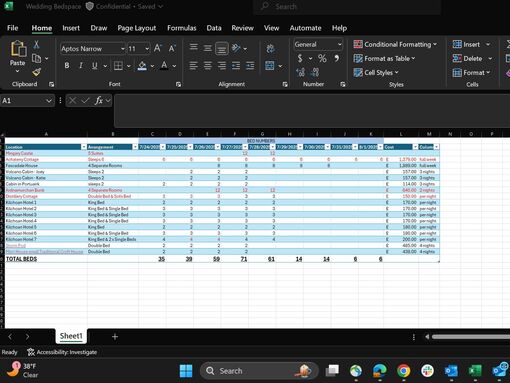The width and height of the screenshot is (510, 383).
Task: Click Merge & Center icon
Action: (x=270, y=65)
